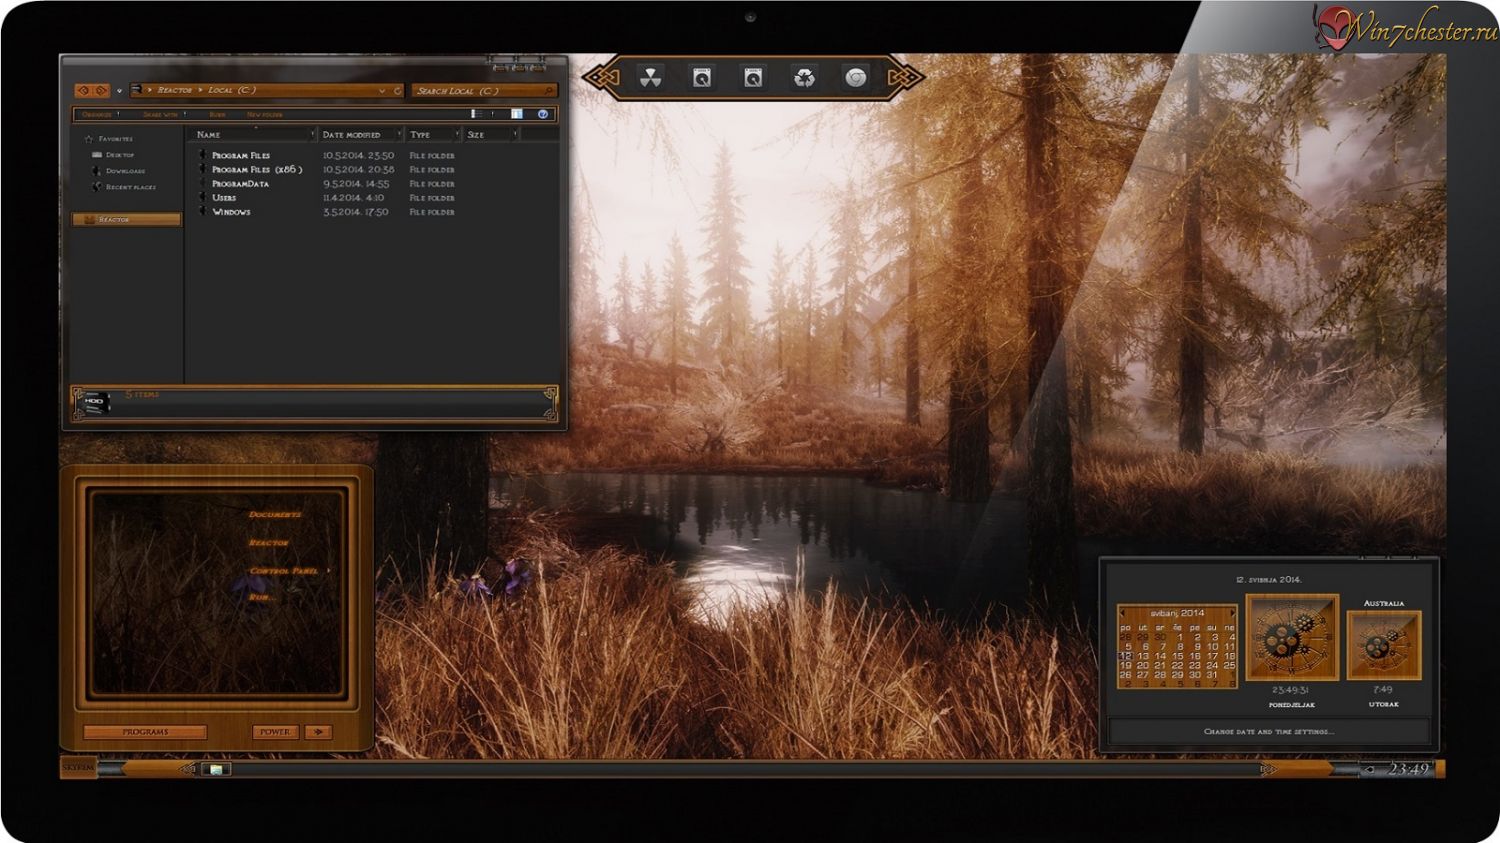
Task: Click the Program Files folder icon
Action: coord(203,155)
